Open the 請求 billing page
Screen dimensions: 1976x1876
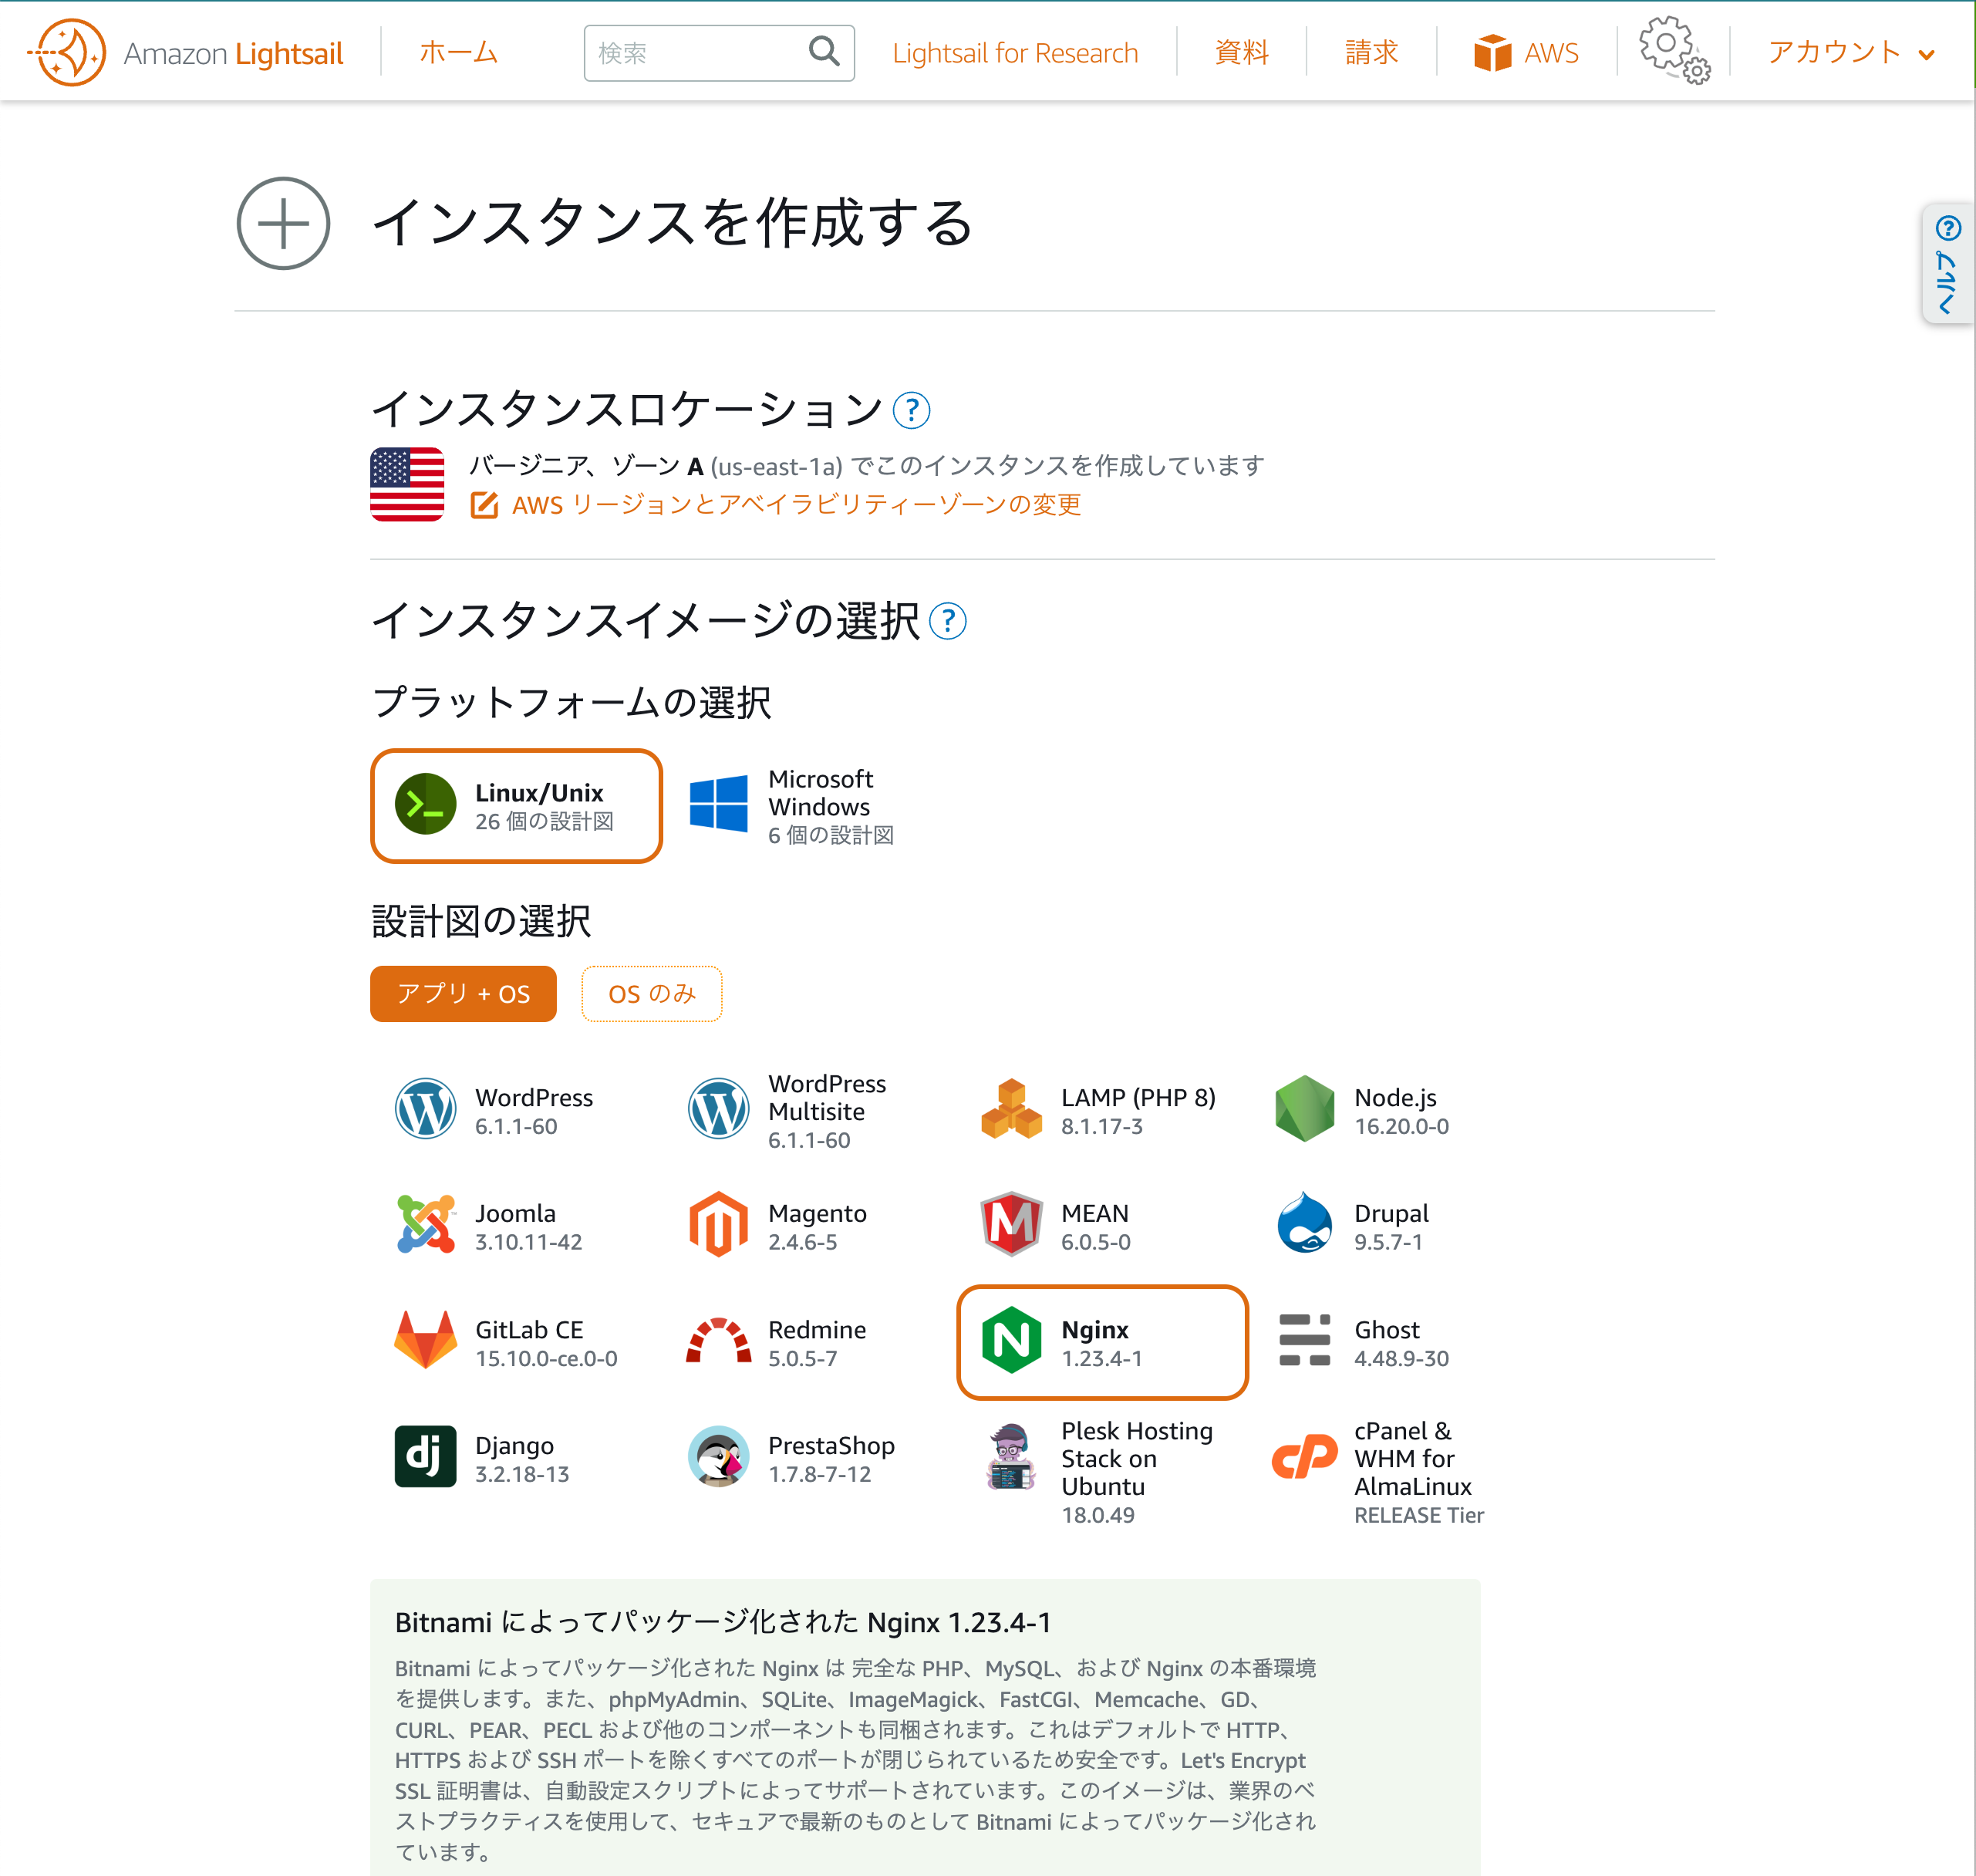click(1371, 52)
